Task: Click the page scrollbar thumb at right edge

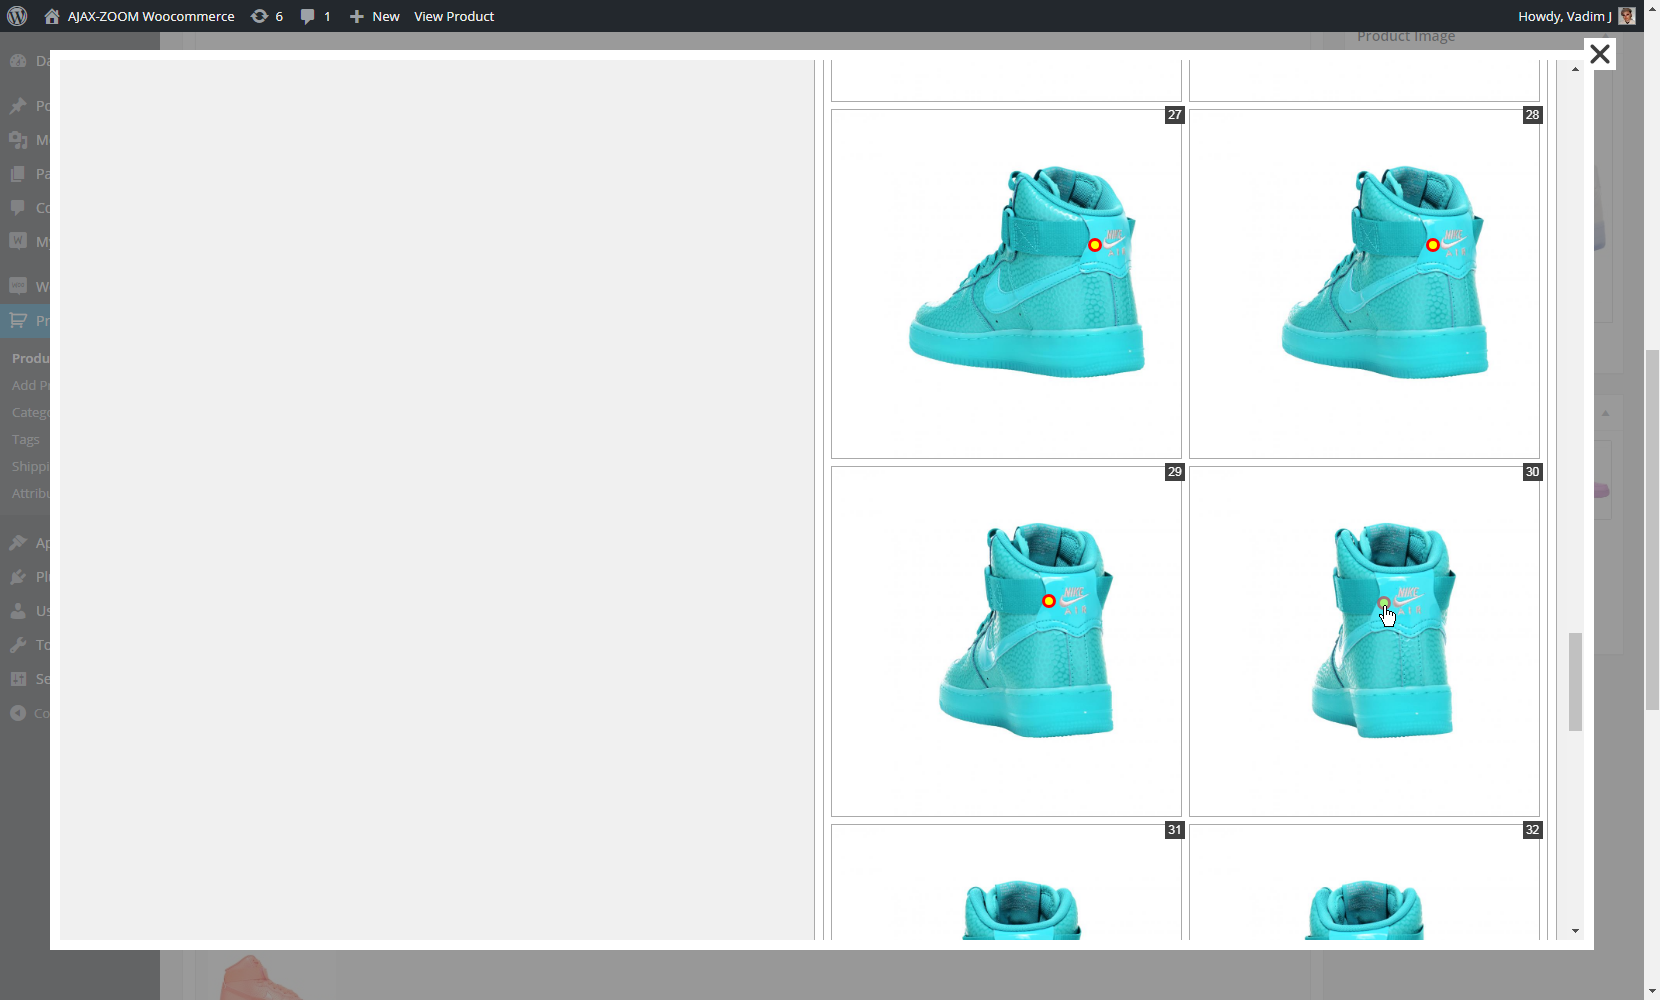Action: [x=1652, y=530]
